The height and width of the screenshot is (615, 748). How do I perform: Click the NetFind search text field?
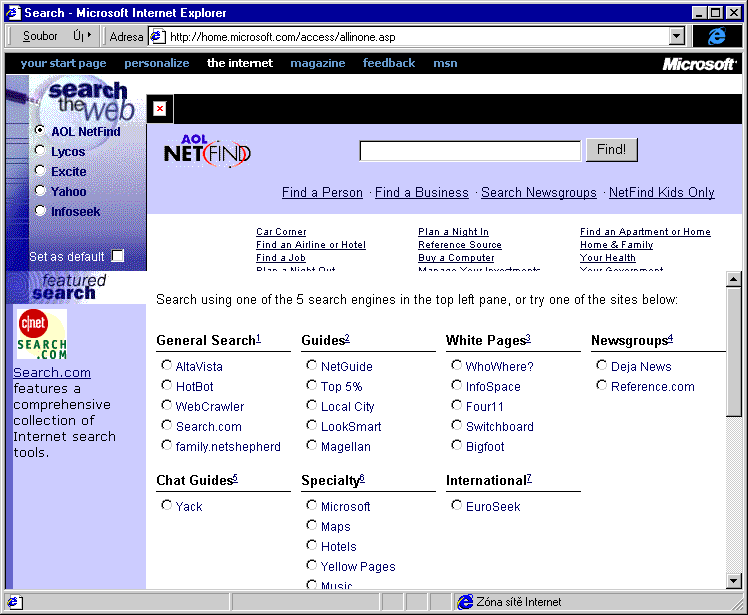tap(470, 151)
